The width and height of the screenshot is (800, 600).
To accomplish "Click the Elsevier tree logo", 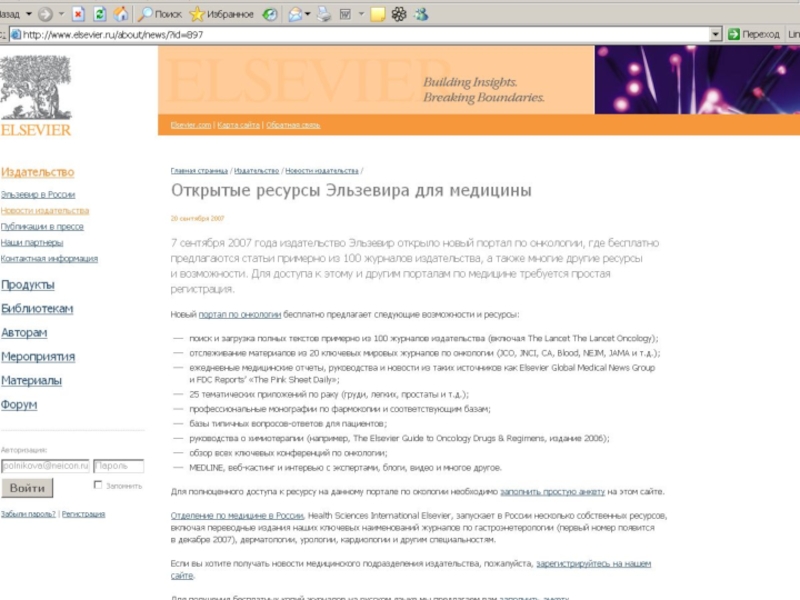I will 36,95.
